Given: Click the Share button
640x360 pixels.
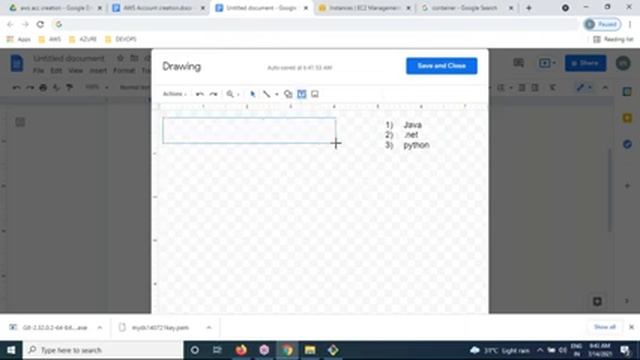Looking at the screenshot, I should pyautogui.click(x=585, y=63).
